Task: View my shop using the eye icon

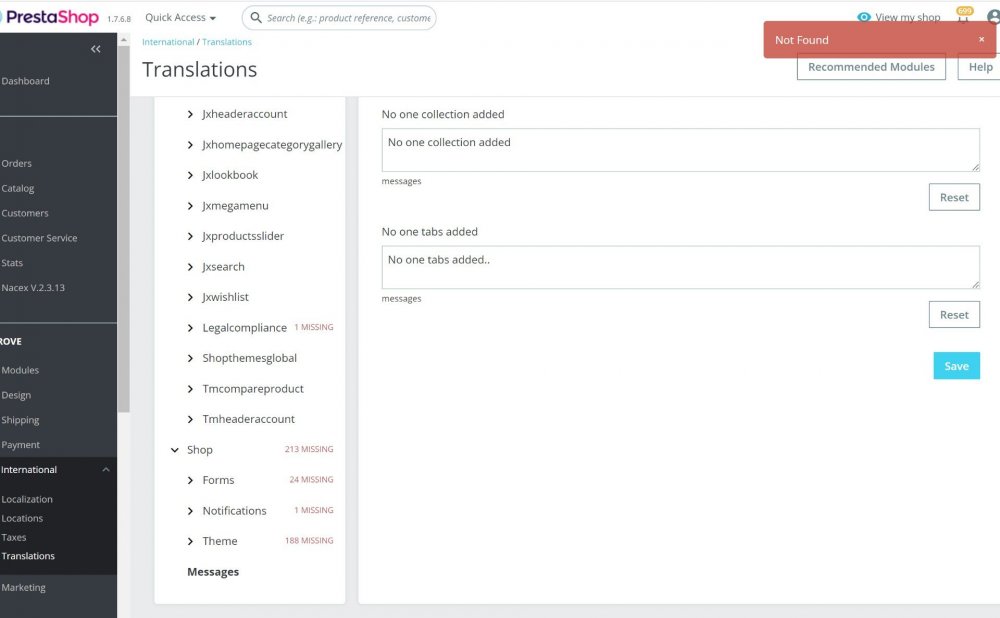Action: (864, 17)
